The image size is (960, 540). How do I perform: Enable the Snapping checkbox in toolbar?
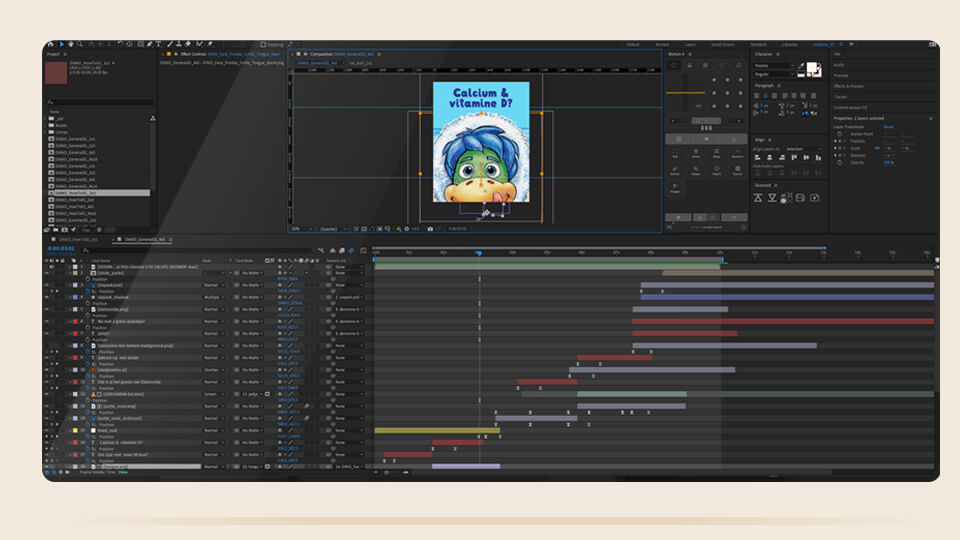click(x=263, y=45)
